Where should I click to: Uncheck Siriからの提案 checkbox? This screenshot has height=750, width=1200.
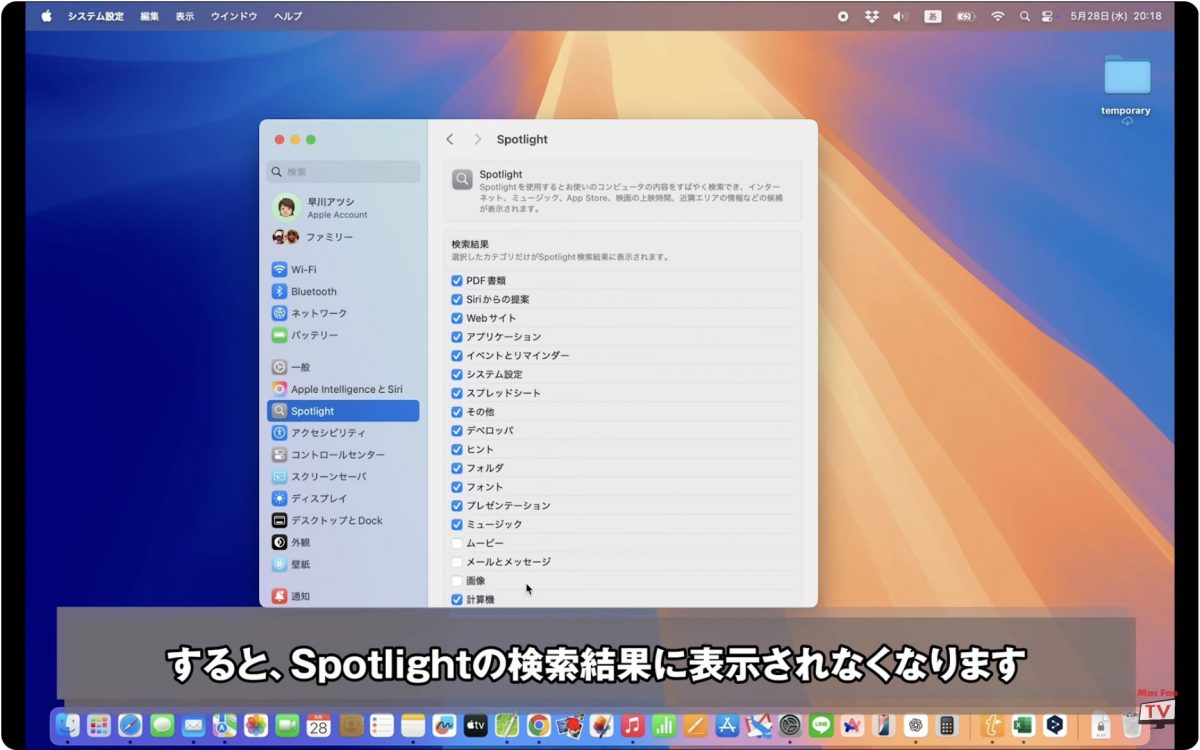457,300
